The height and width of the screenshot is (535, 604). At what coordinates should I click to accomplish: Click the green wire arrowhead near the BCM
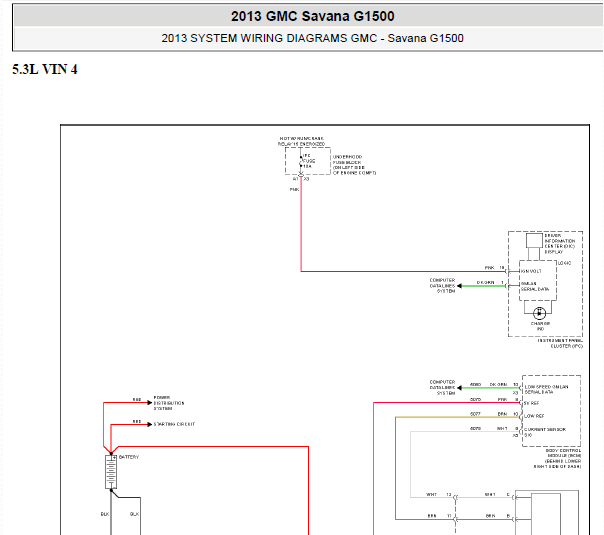[x=459, y=387]
